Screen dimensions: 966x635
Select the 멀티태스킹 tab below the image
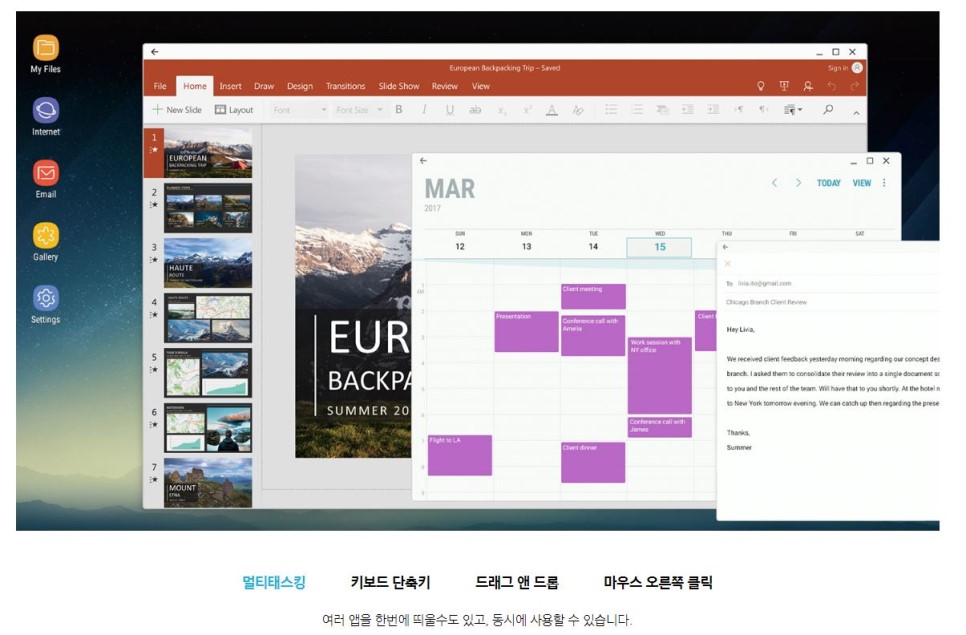pyautogui.click(x=274, y=582)
